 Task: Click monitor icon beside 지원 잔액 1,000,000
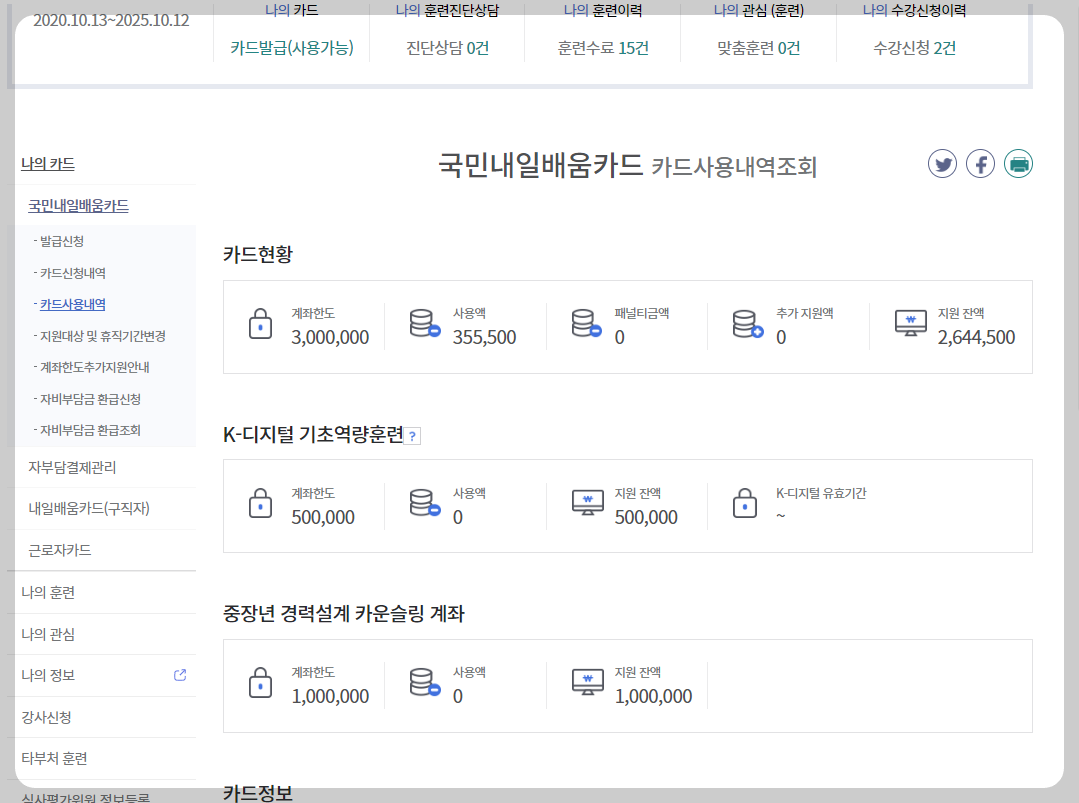click(588, 682)
